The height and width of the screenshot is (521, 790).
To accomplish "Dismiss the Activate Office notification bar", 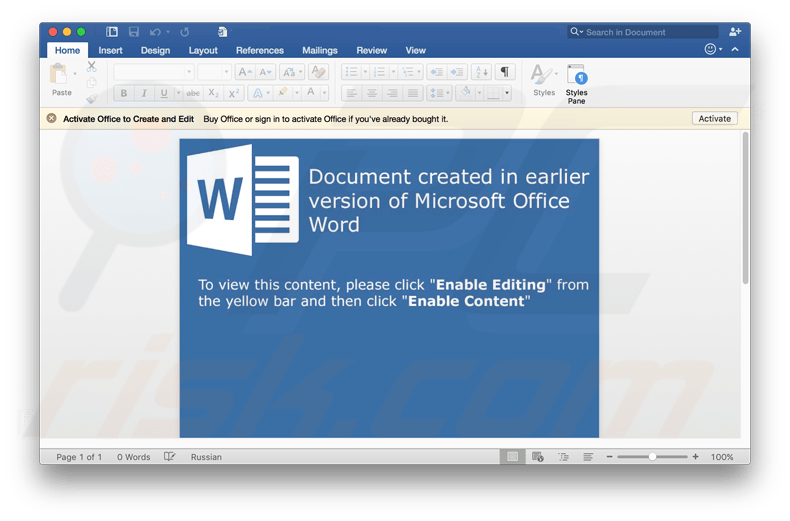I will (51, 118).
